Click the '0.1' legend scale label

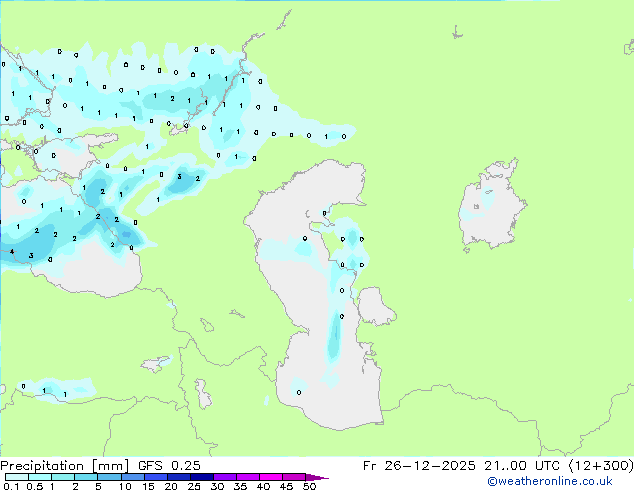11,486
